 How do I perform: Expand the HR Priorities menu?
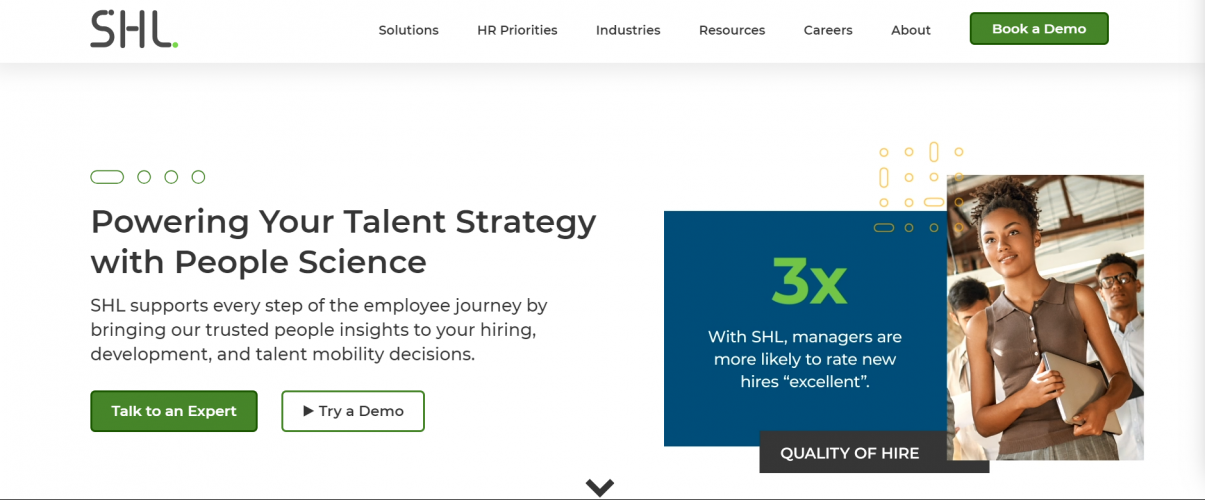point(517,30)
